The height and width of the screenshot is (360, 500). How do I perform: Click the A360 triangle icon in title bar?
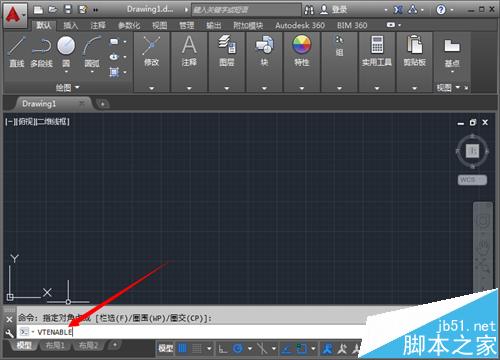point(413,10)
